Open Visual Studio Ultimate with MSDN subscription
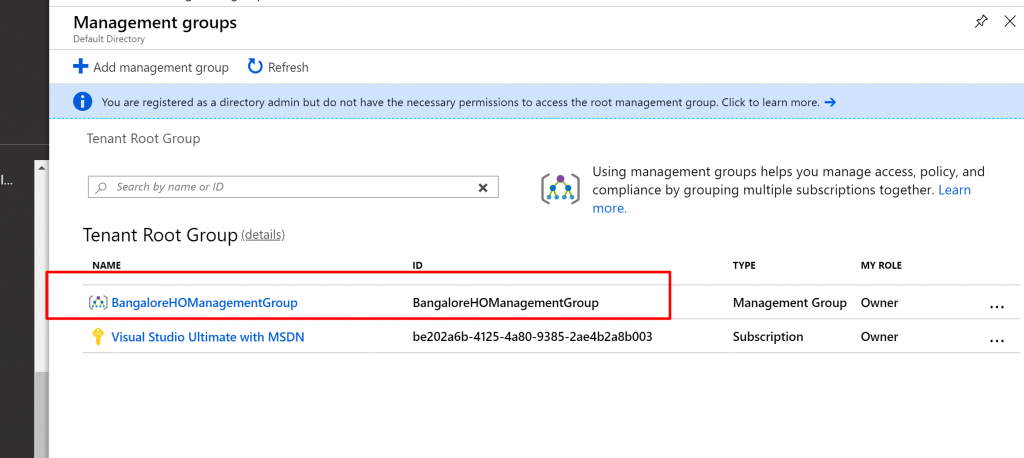1024x458 pixels. (x=207, y=337)
